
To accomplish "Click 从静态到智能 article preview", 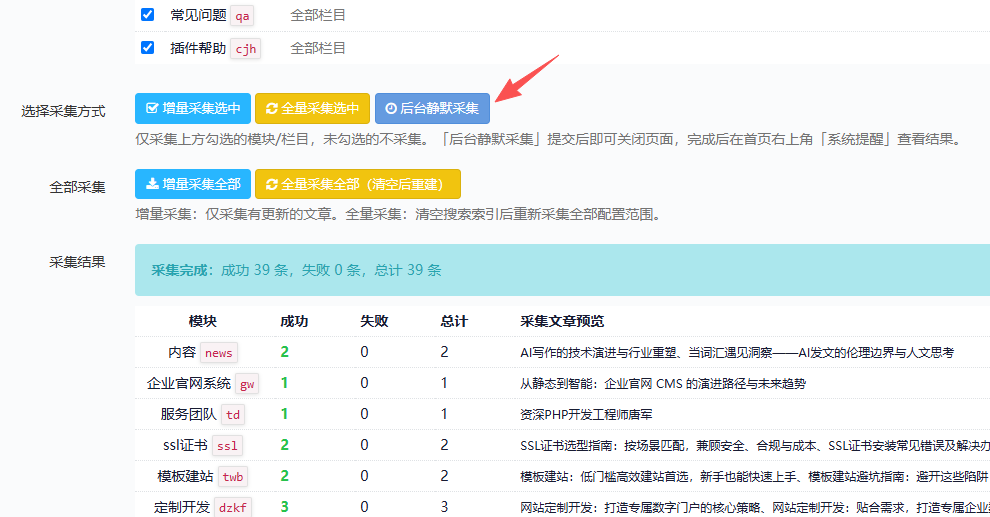I will pyautogui.click(x=663, y=383).
